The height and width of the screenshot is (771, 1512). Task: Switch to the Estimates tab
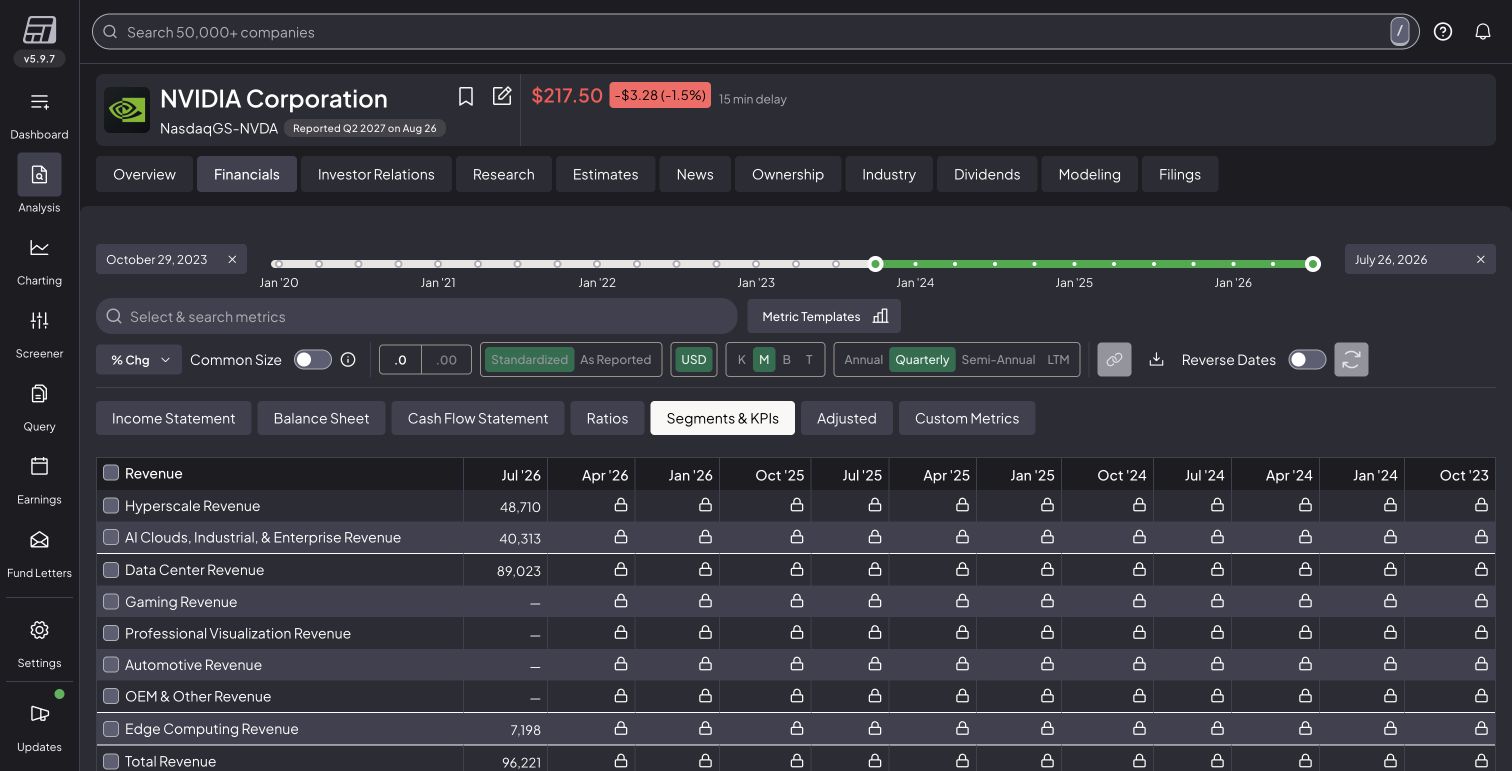click(605, 174)
